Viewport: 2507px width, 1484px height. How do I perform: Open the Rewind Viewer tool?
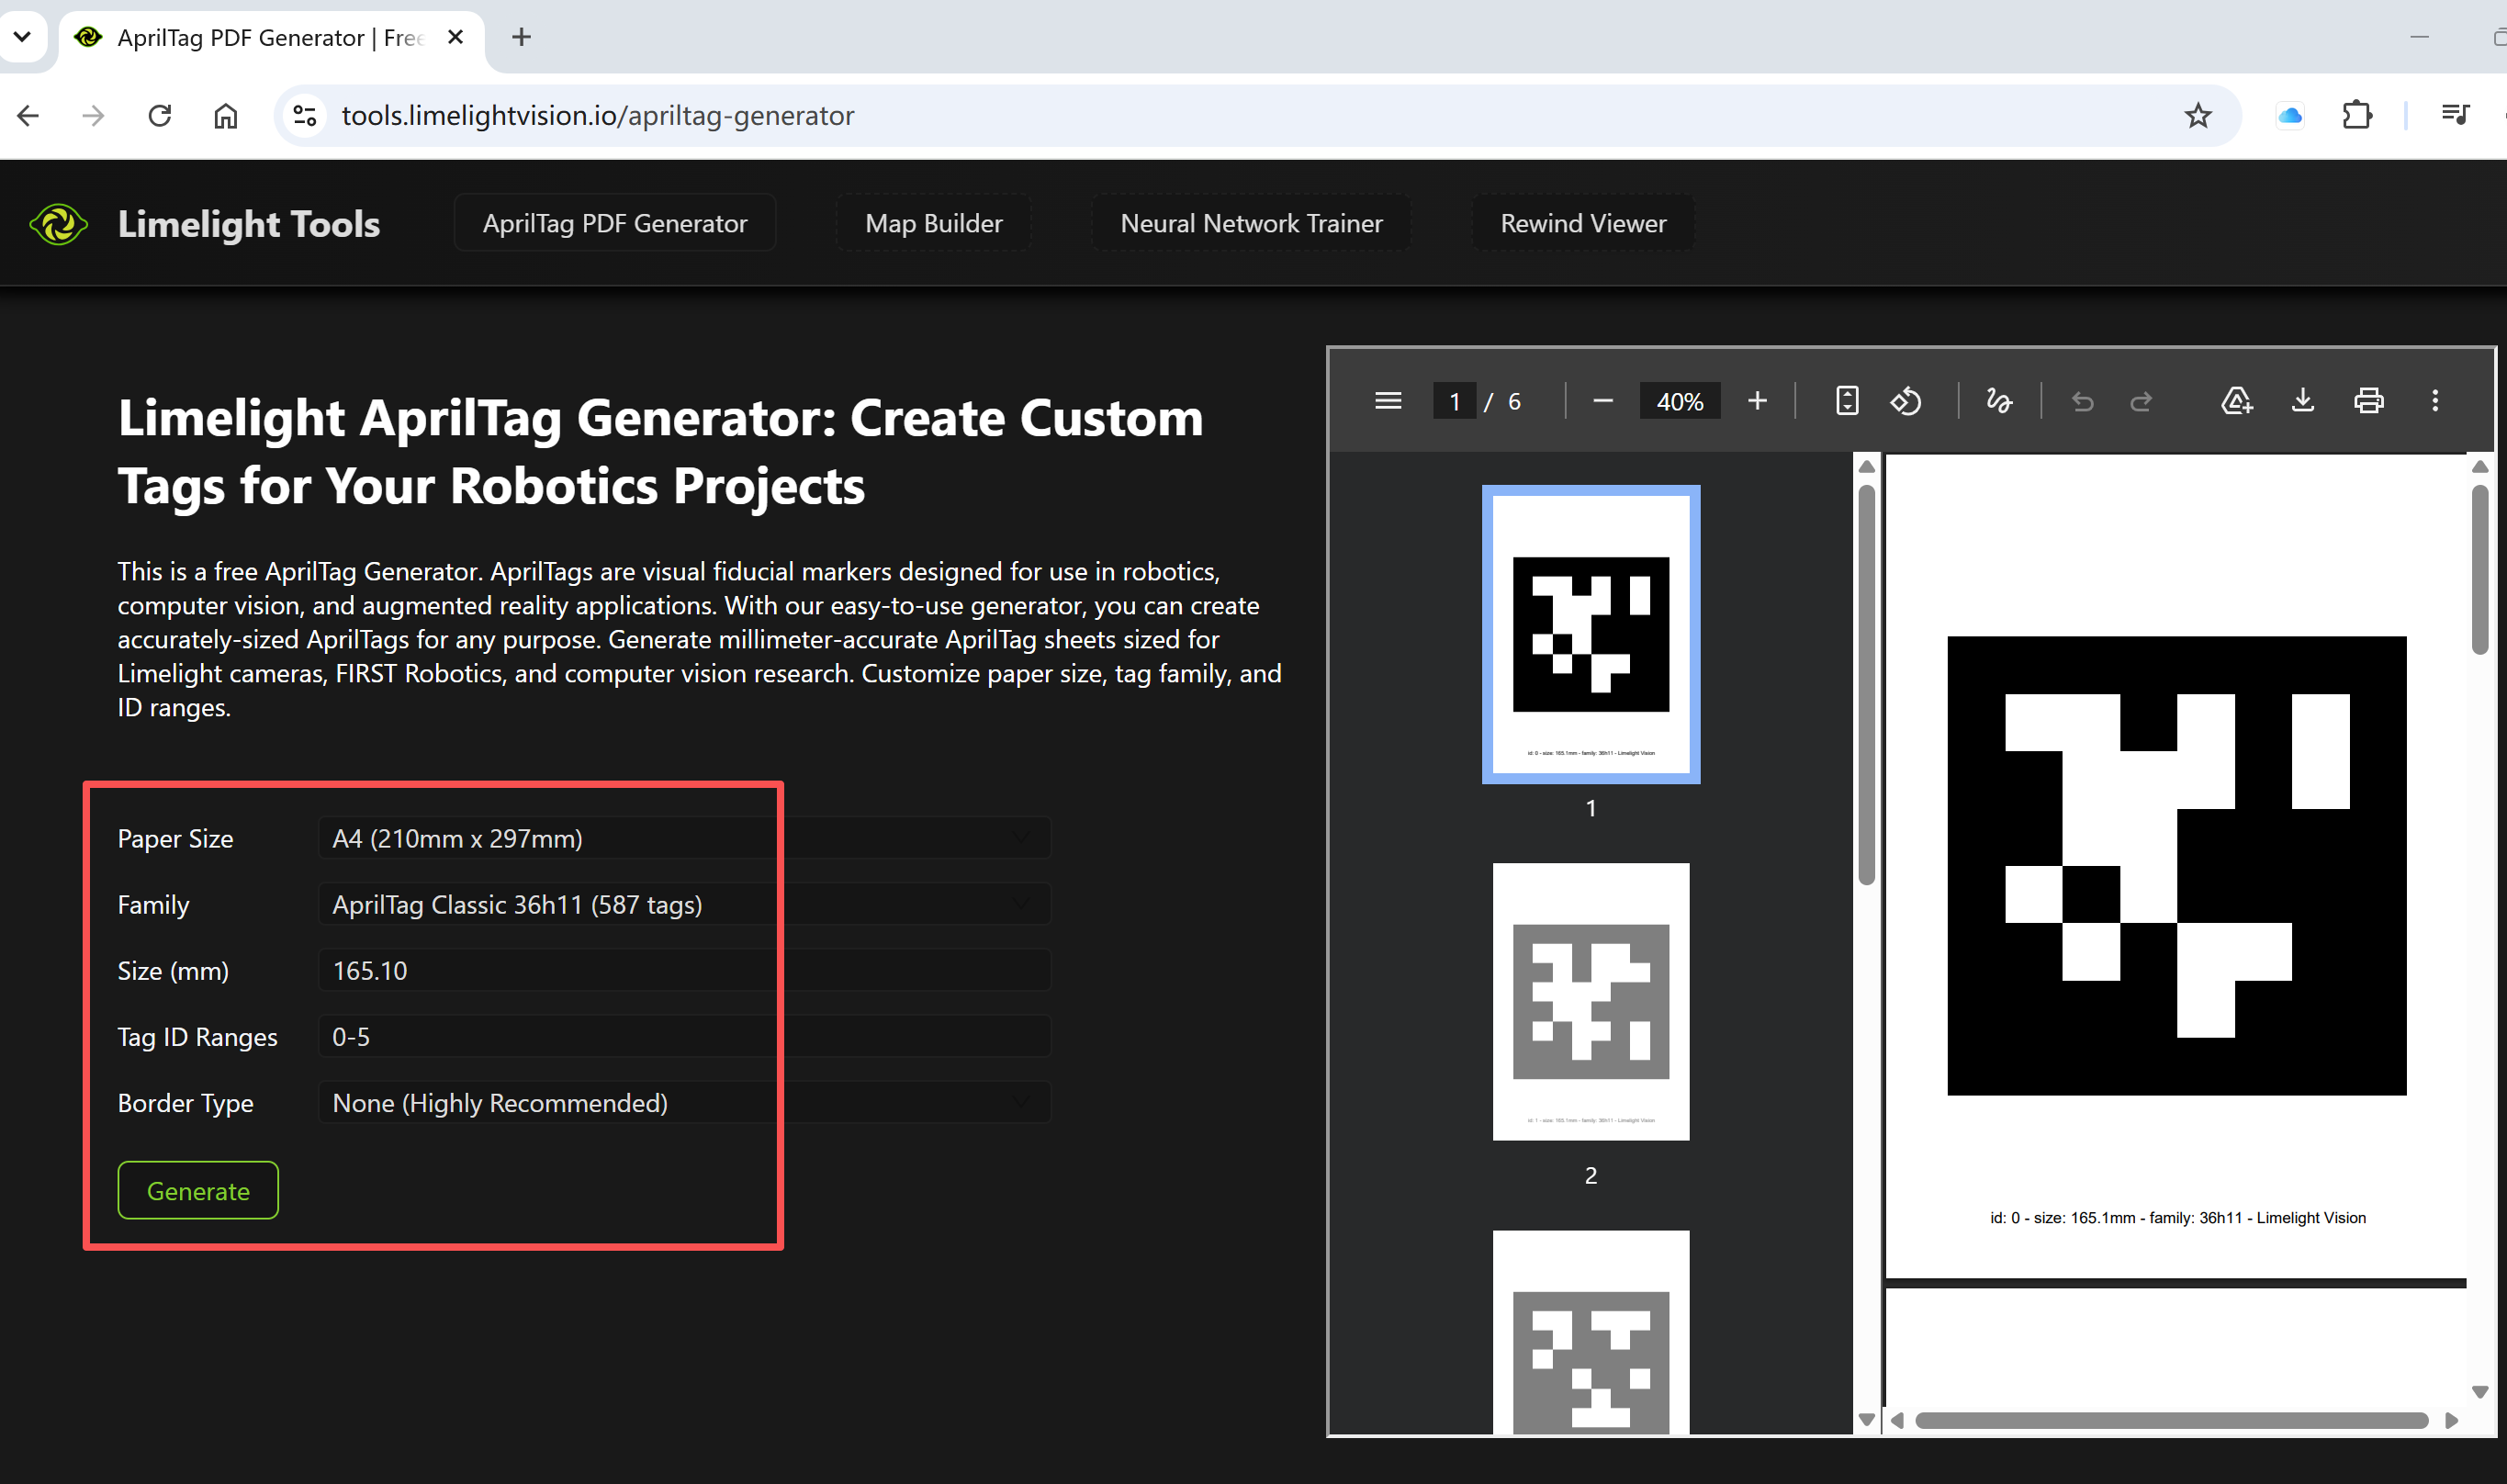click(1583, 223)
